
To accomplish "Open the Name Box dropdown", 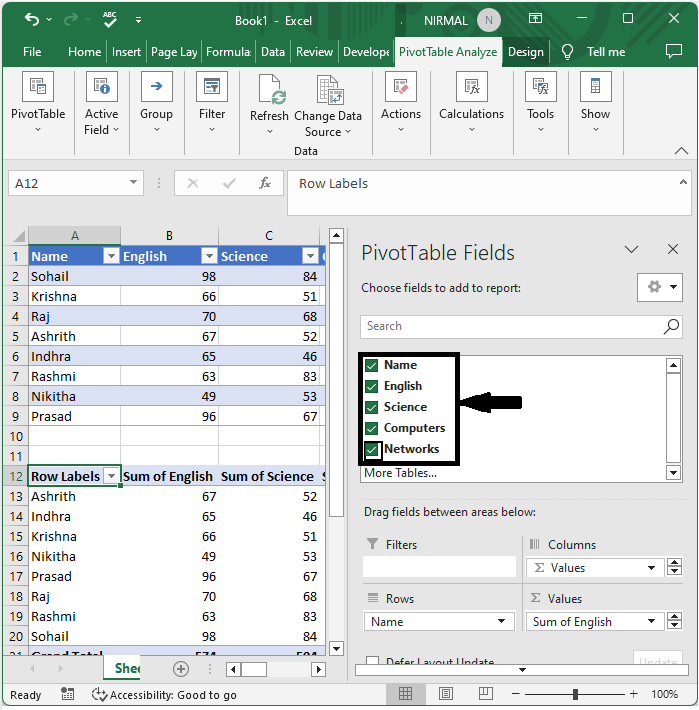I will 133,182.
